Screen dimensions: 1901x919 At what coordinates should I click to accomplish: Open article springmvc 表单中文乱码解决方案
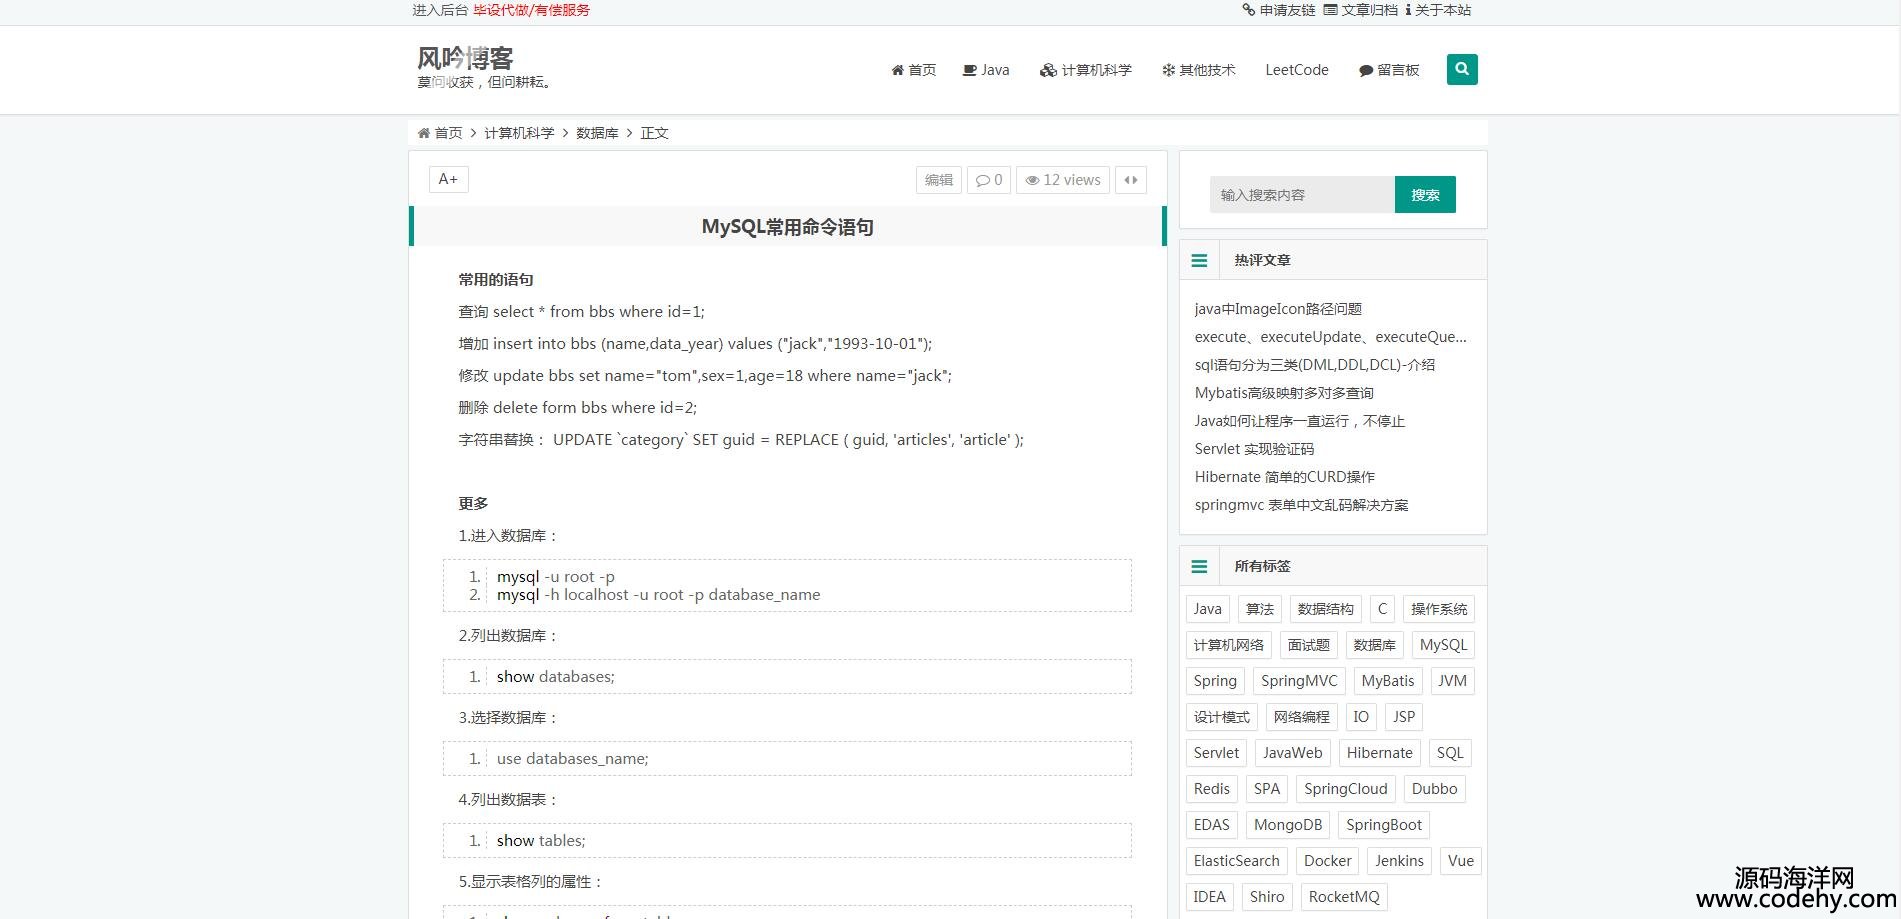coord(1301,505)
